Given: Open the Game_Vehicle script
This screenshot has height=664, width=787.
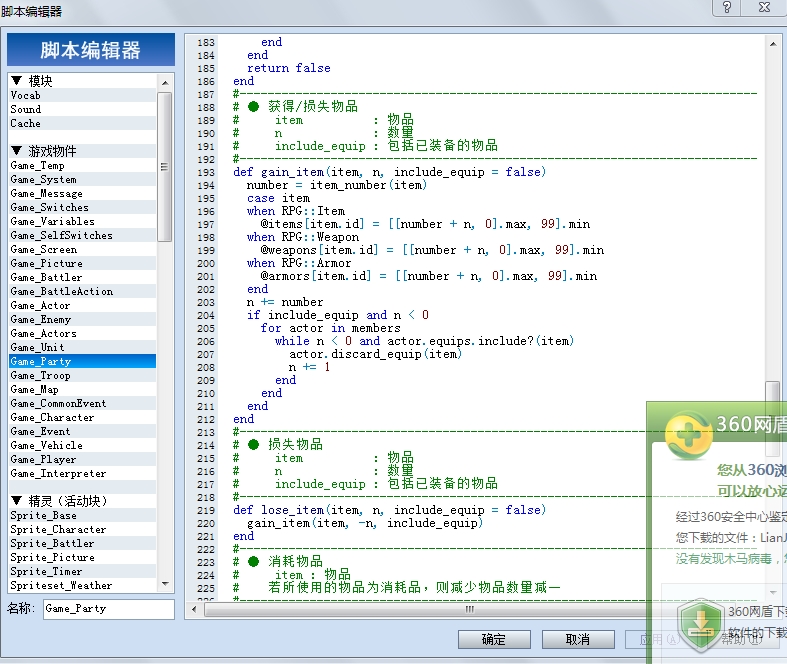Looking at the screenshot, I should pos(82,446).
